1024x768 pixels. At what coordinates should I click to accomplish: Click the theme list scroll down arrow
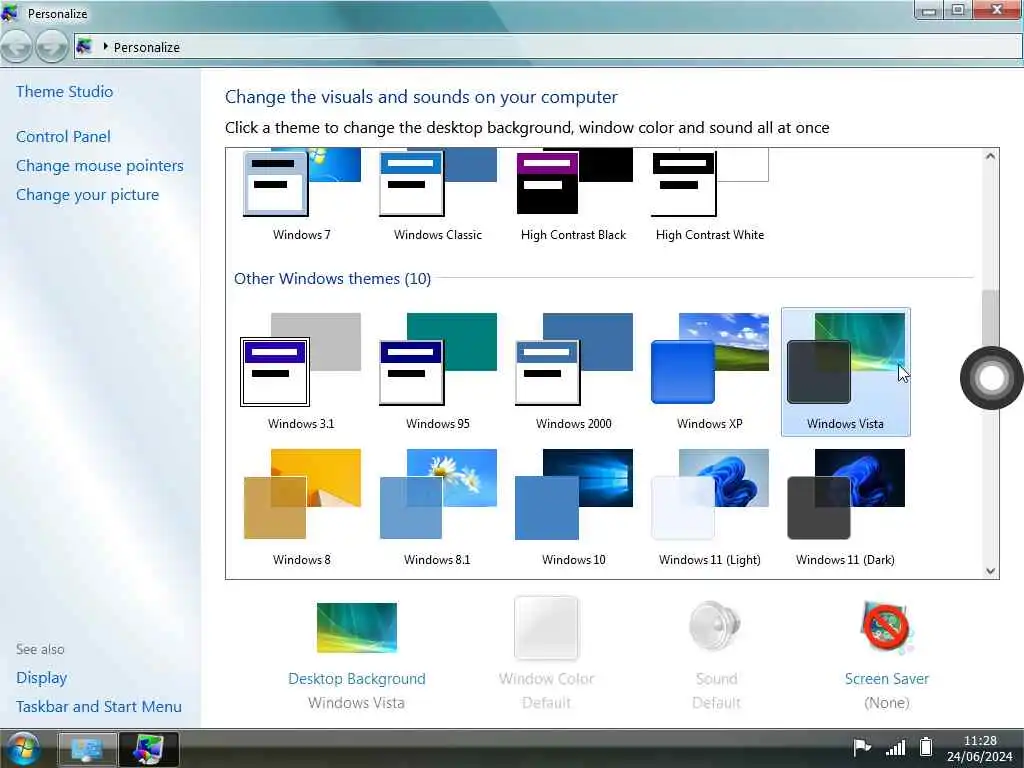coord(991,571)
